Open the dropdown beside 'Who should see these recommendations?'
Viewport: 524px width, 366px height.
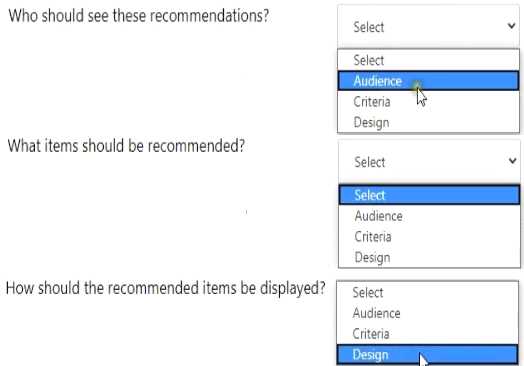click(x=428, y=27)
